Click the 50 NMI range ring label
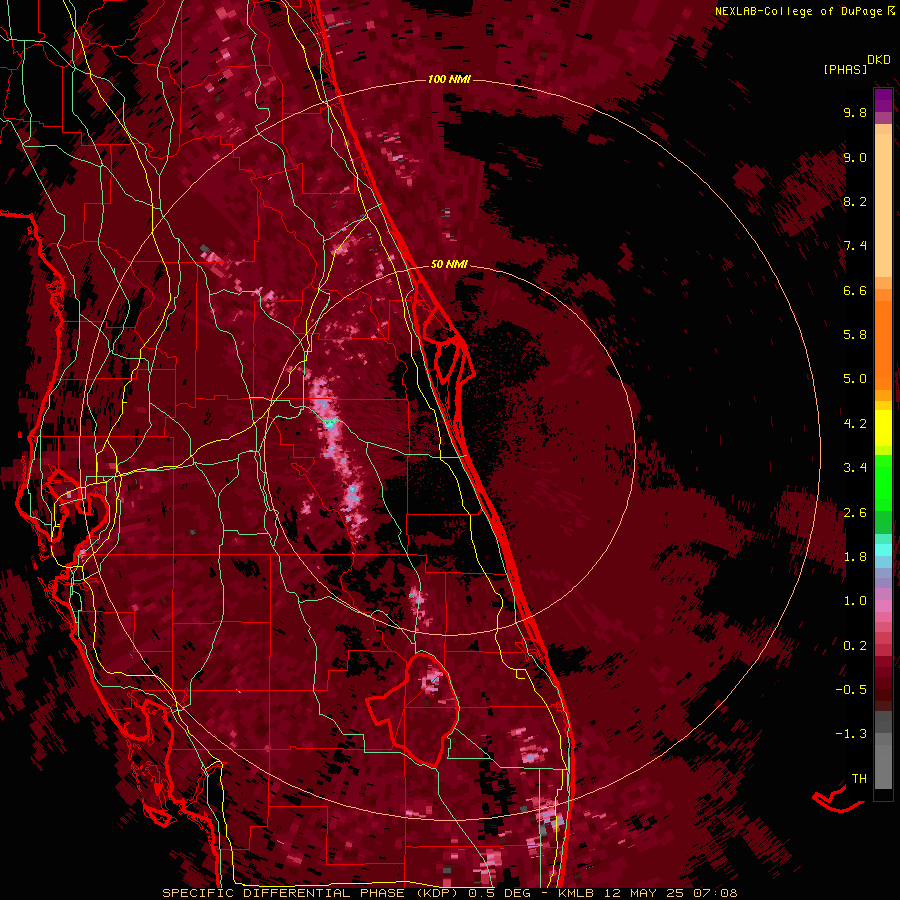The width and height of the screenshot is (900, 900). (x=449, y=264)
